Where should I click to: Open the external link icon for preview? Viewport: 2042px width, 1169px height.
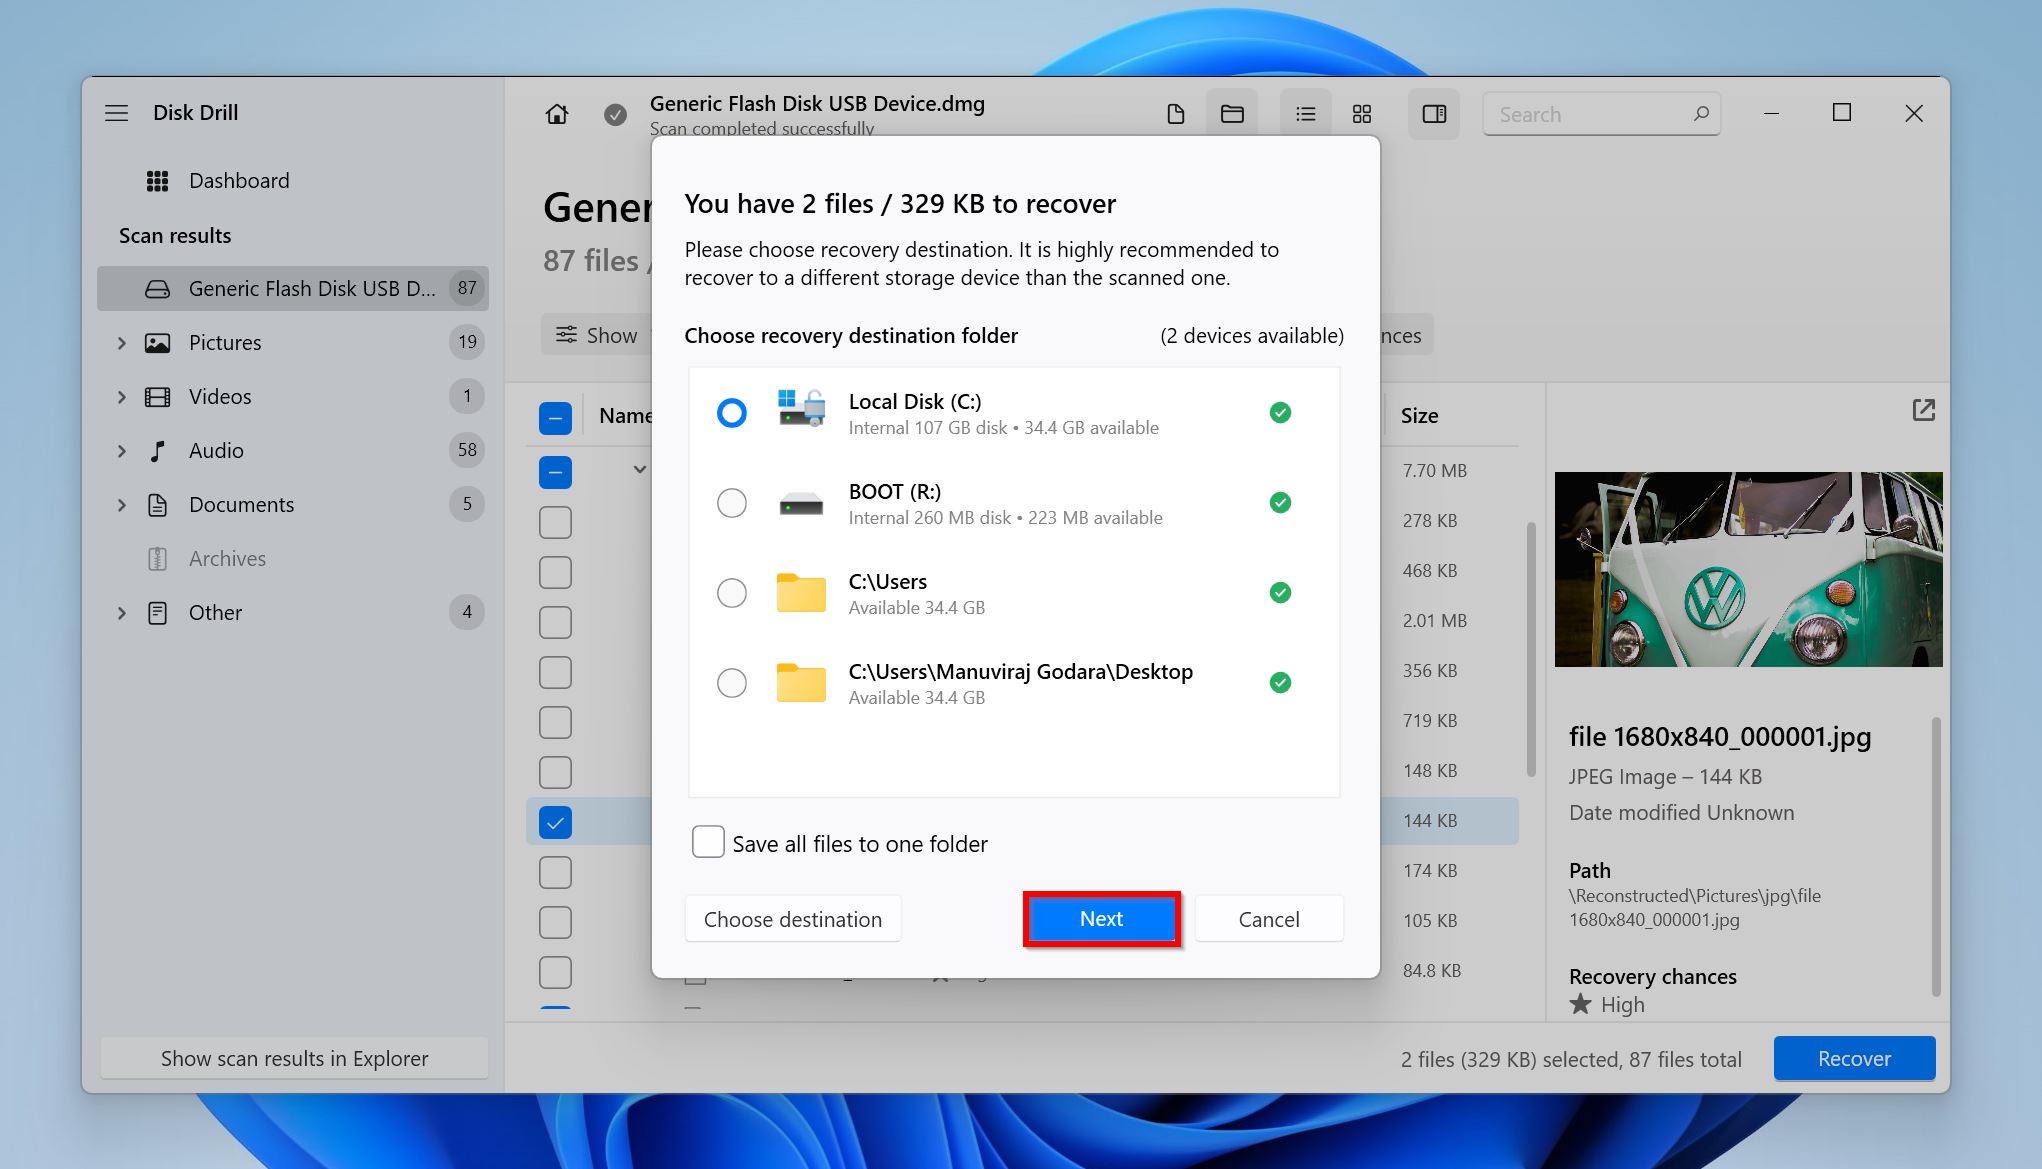1923,411
